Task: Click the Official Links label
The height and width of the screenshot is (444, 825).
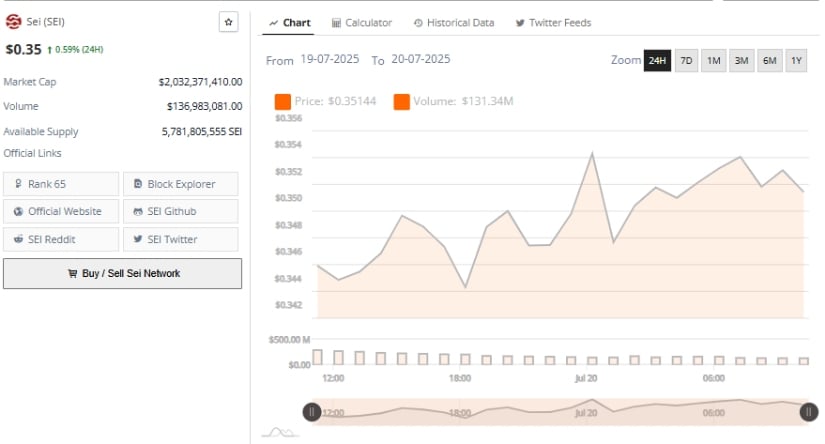Action: point(33,153)
